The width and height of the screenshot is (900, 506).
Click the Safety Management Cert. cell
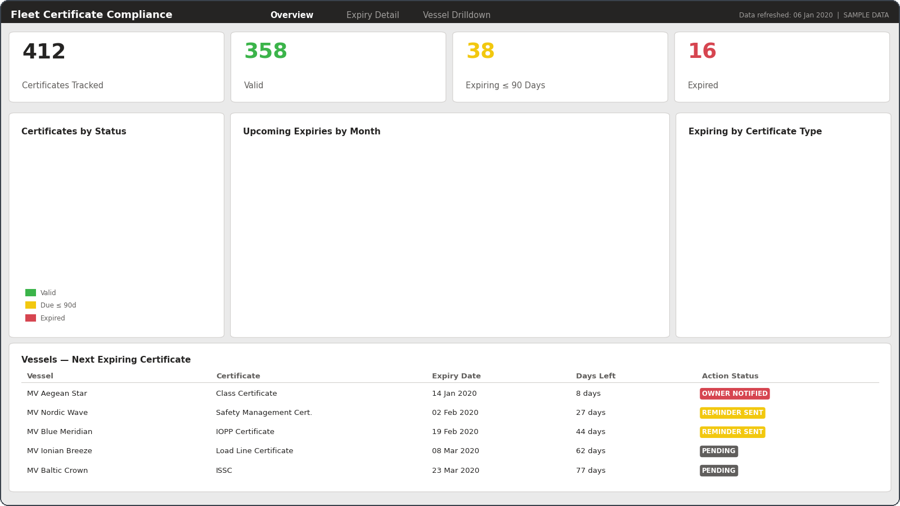tap(264, 412)
